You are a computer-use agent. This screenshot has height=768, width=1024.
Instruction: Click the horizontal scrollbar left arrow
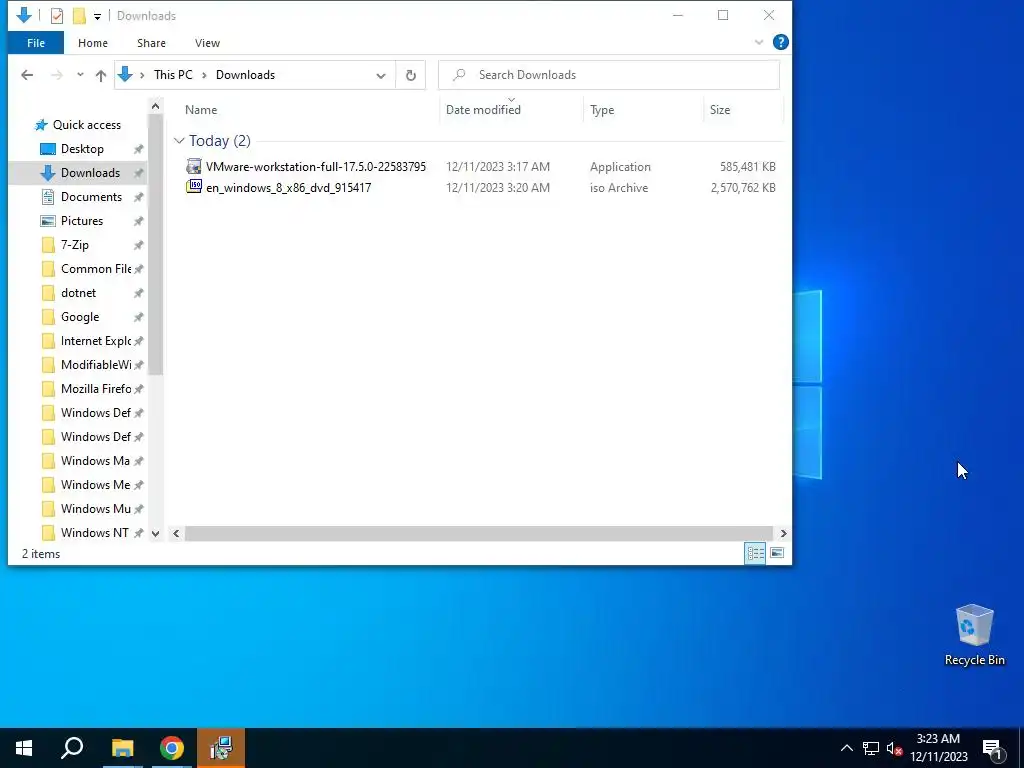coord(176,534)
